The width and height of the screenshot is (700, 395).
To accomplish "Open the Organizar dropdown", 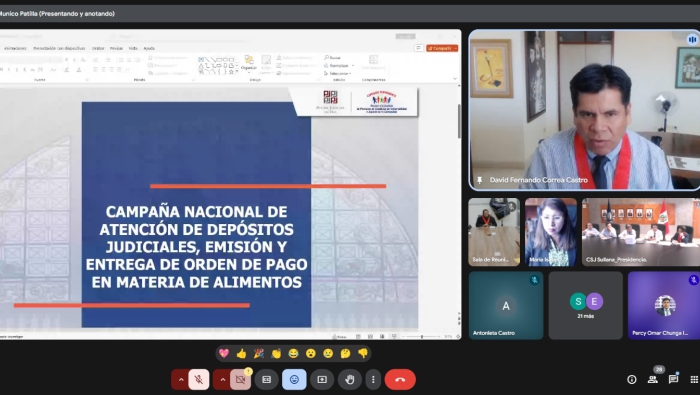I will click(x=249, y=64).
